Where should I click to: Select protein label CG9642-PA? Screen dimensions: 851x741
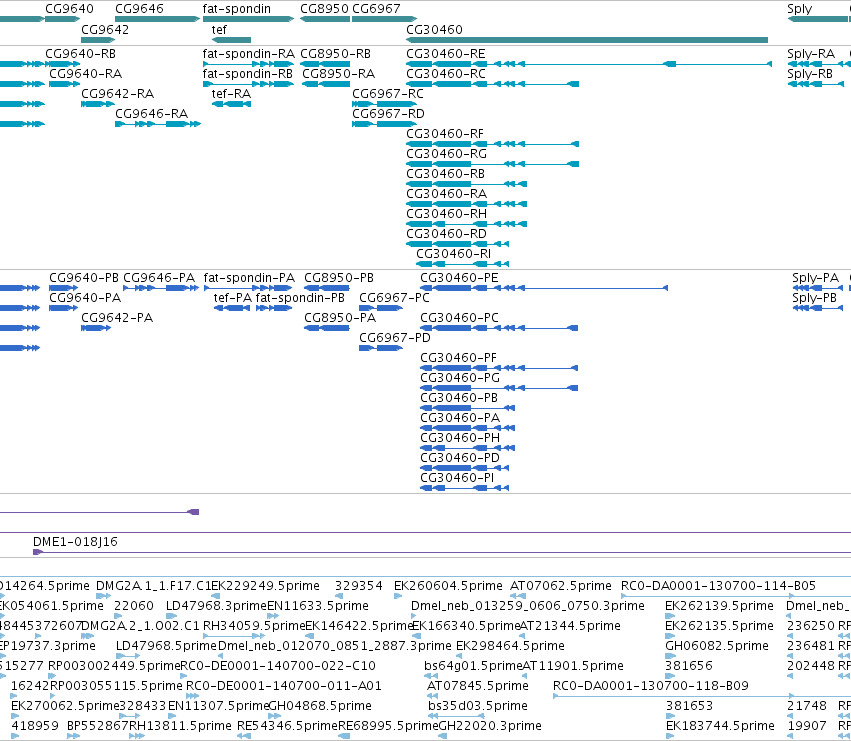tap(117, 318)
